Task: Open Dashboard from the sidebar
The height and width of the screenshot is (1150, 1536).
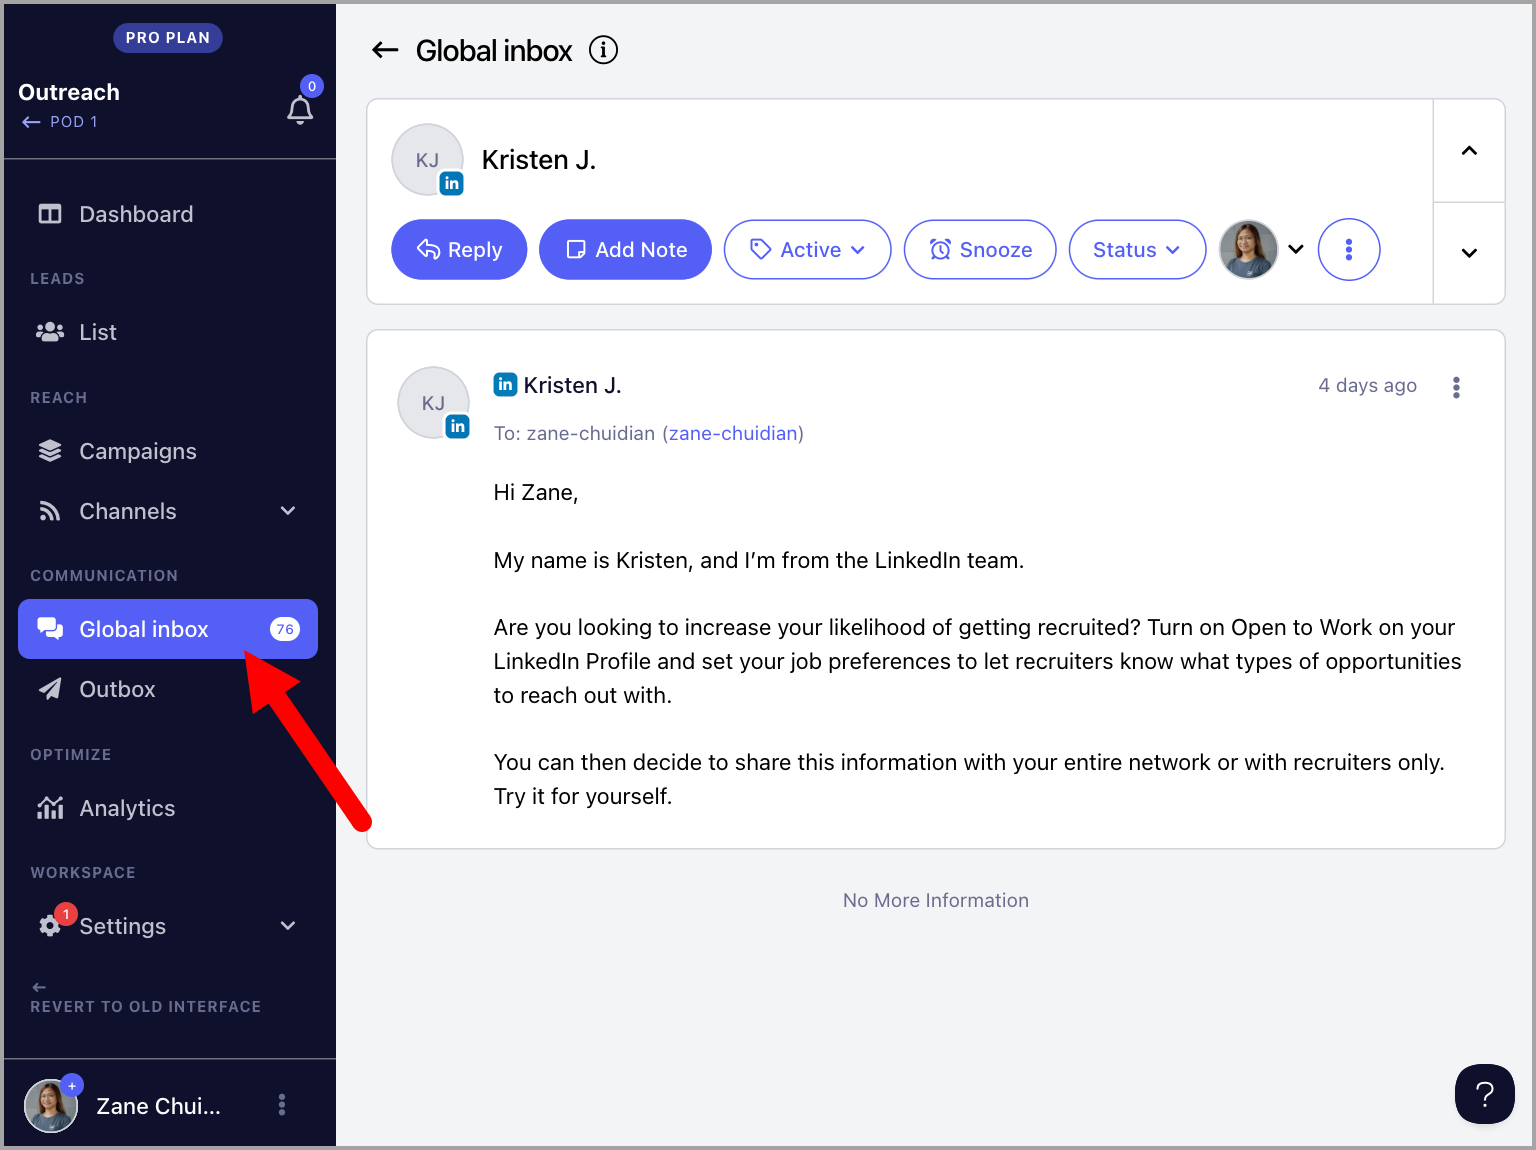Action: pyautogui.click(x=168, y=214)
